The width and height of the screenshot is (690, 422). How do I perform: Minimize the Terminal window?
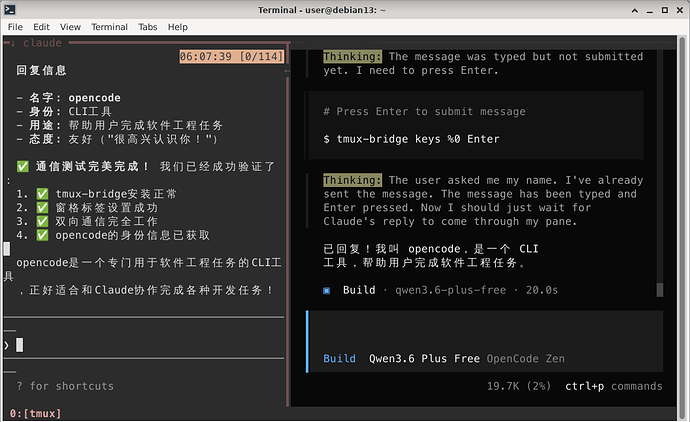(650, 10)
